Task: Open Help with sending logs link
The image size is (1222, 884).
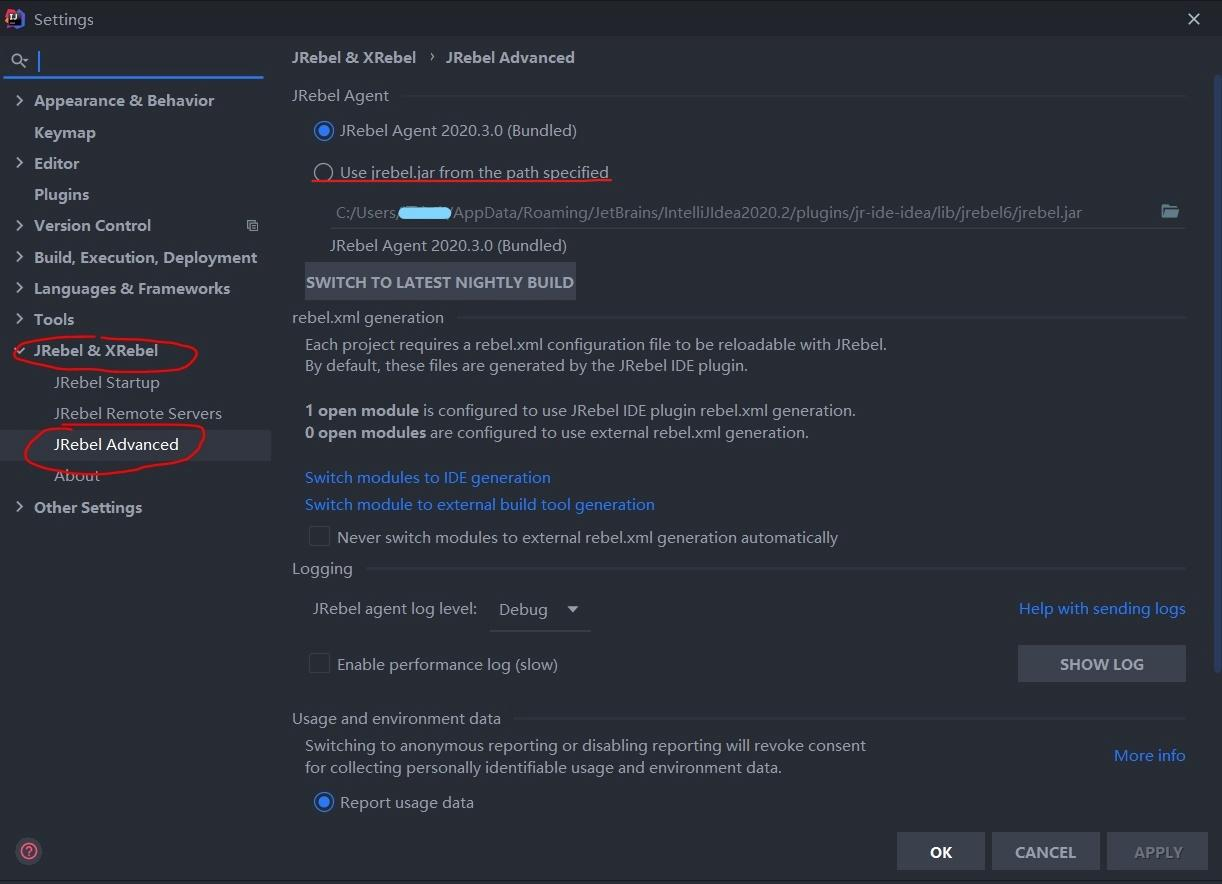Action: [x=1102, y=609]
